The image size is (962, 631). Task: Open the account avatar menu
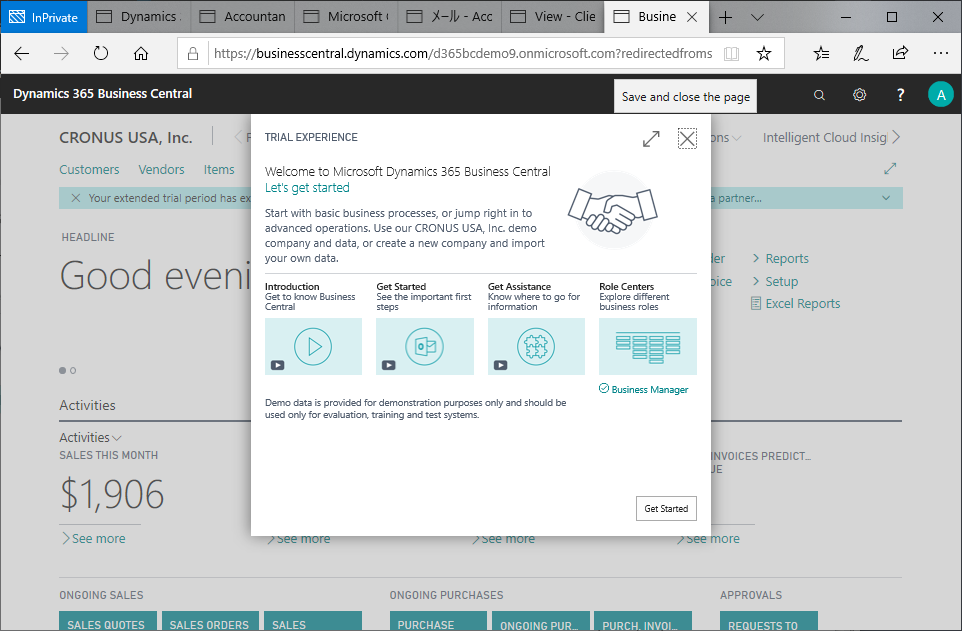[x=941, y=95]
